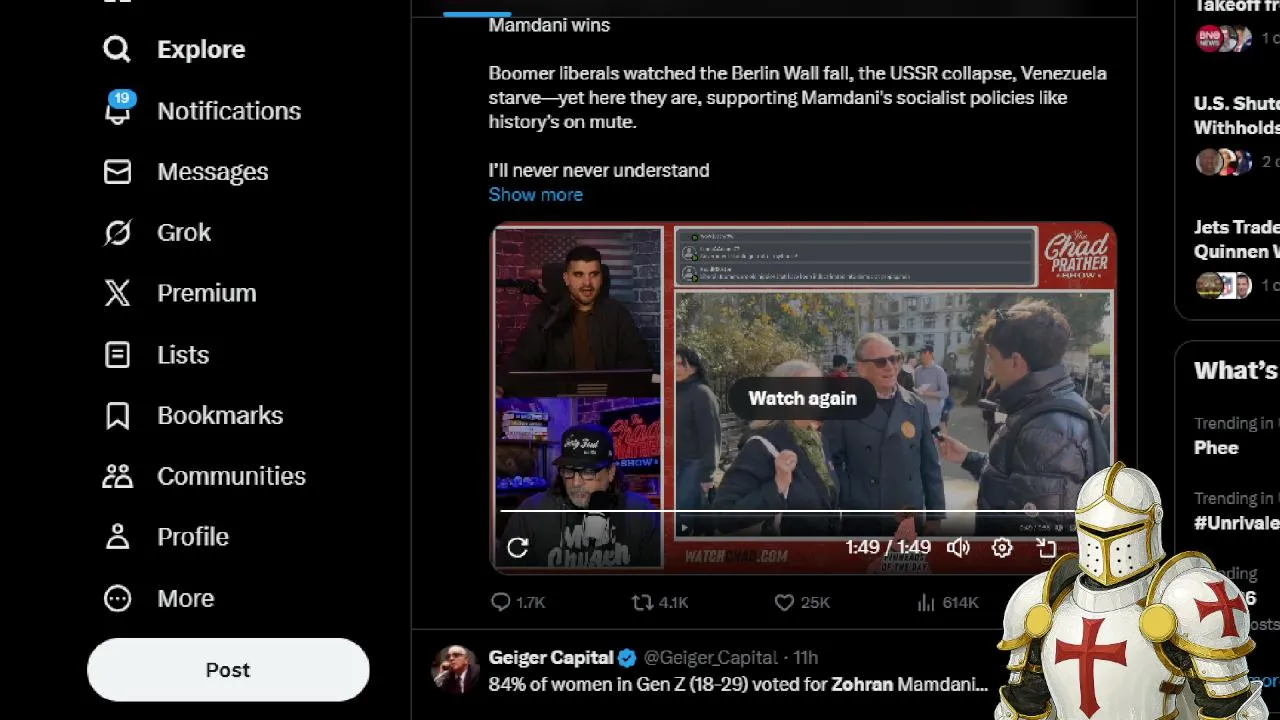1280x720 pixels.
Task: Reply to tweet with 1.7K comments
Action: click(x=518, y=602)
